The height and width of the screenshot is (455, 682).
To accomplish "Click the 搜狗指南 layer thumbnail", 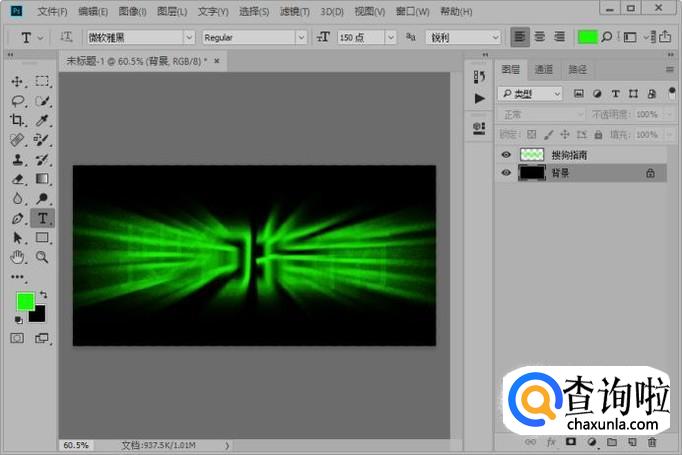I will click(532, 155).
